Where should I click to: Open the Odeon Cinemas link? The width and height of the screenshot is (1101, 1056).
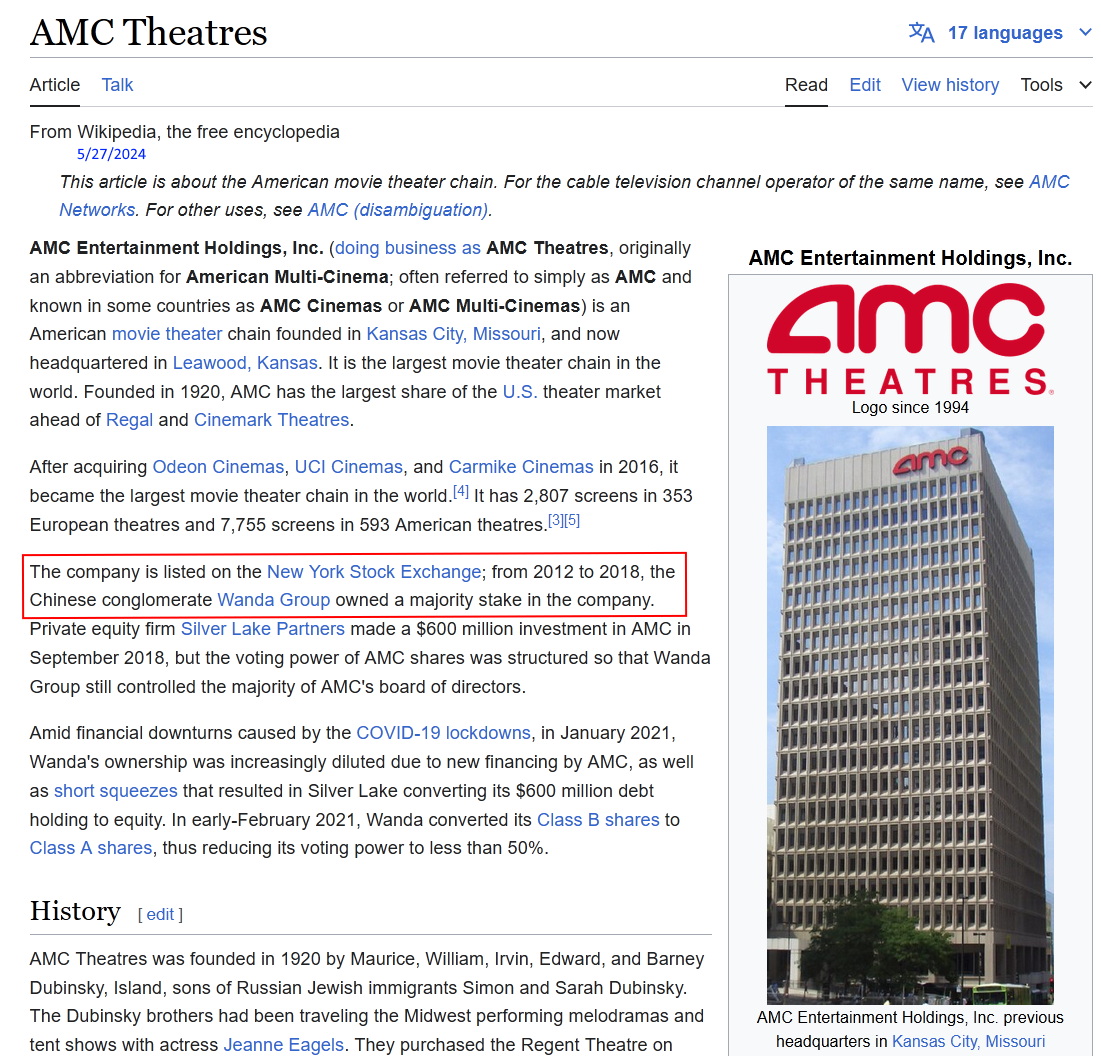coord(218,467)
